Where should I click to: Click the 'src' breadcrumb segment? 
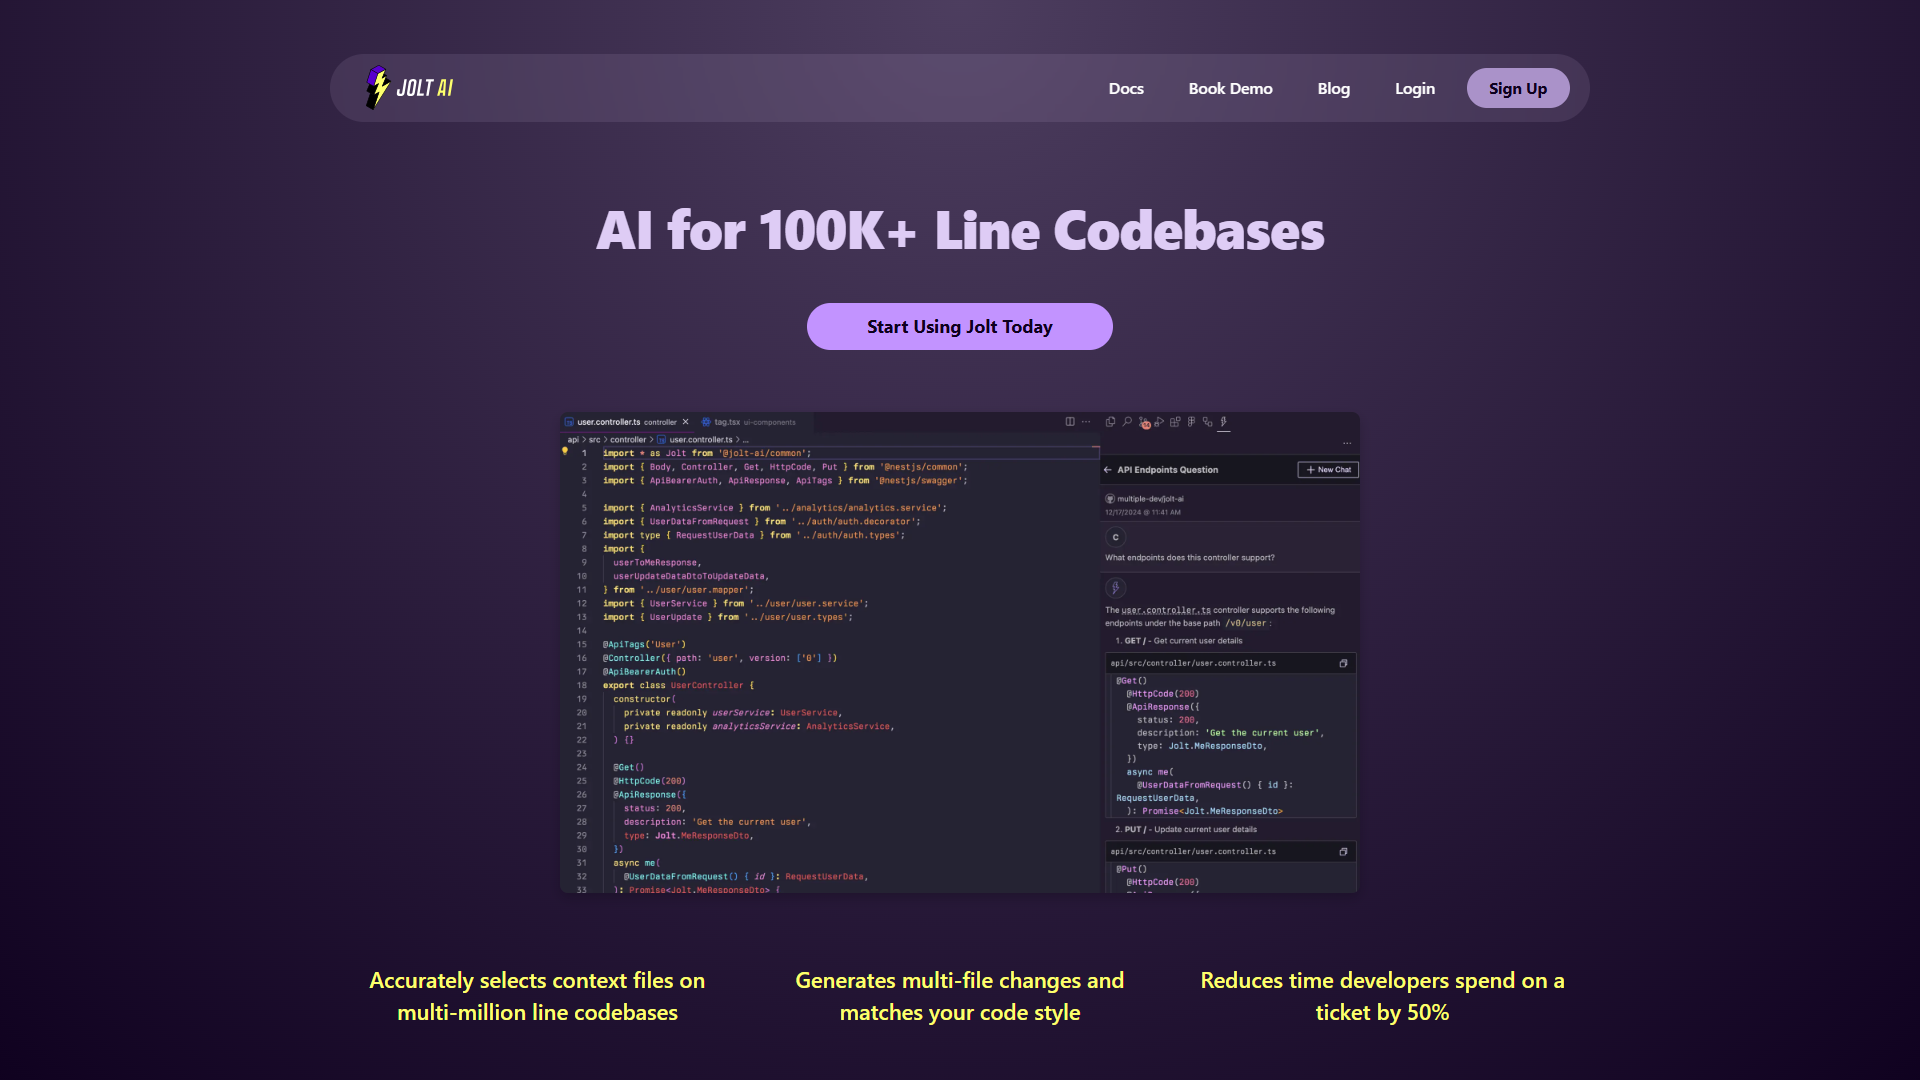(x=594, y=440)
